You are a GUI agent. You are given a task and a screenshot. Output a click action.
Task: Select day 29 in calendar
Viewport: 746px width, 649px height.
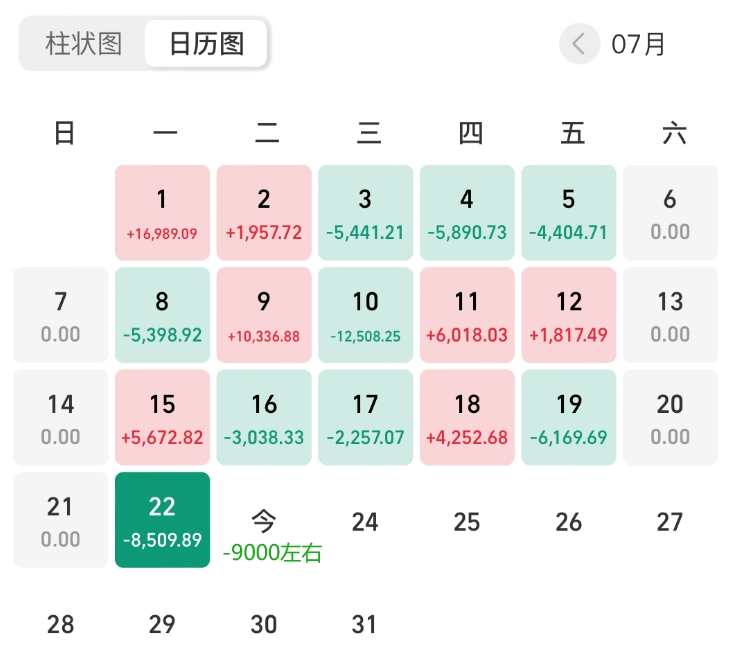(x=162, y=624)
